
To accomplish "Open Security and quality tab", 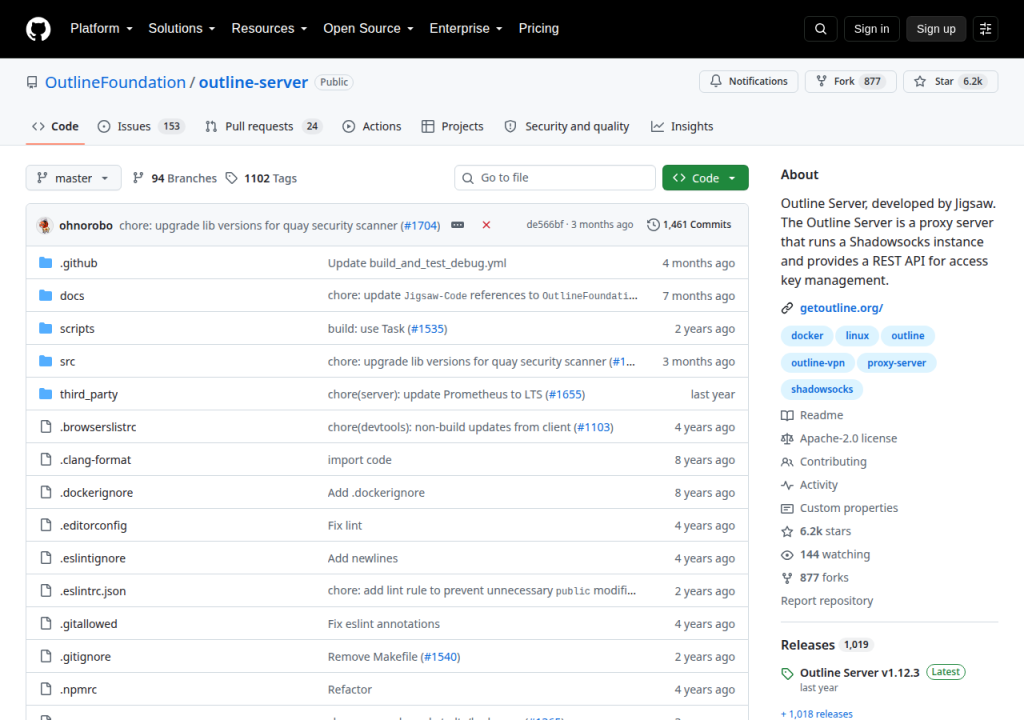I will point(567,126).
